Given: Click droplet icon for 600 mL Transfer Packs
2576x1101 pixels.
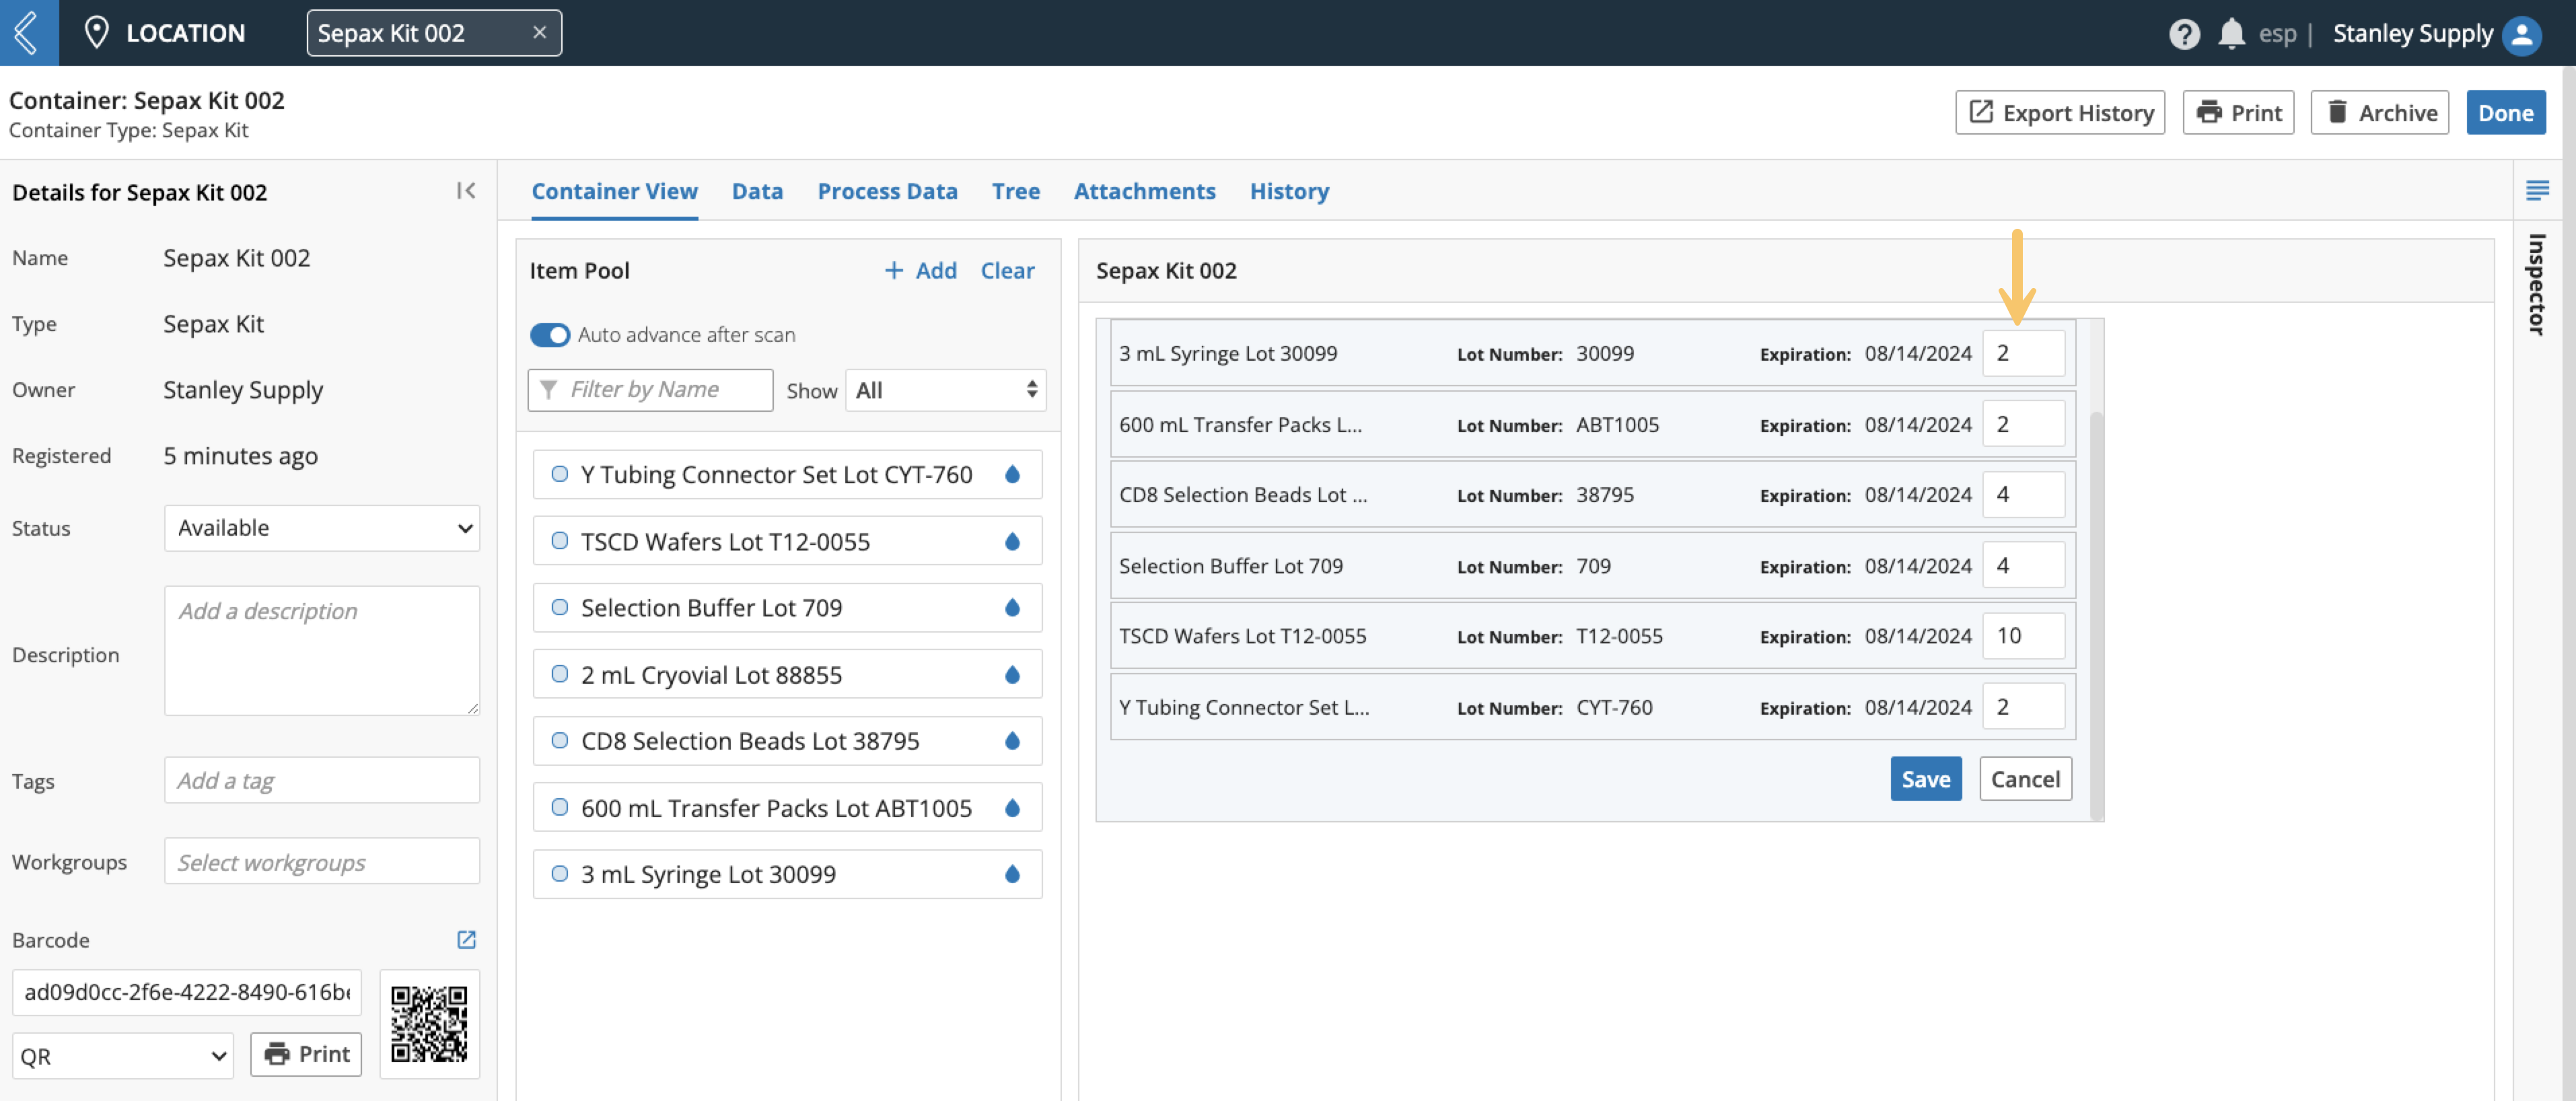Looking at the screenshot, I should [1012, 808].
